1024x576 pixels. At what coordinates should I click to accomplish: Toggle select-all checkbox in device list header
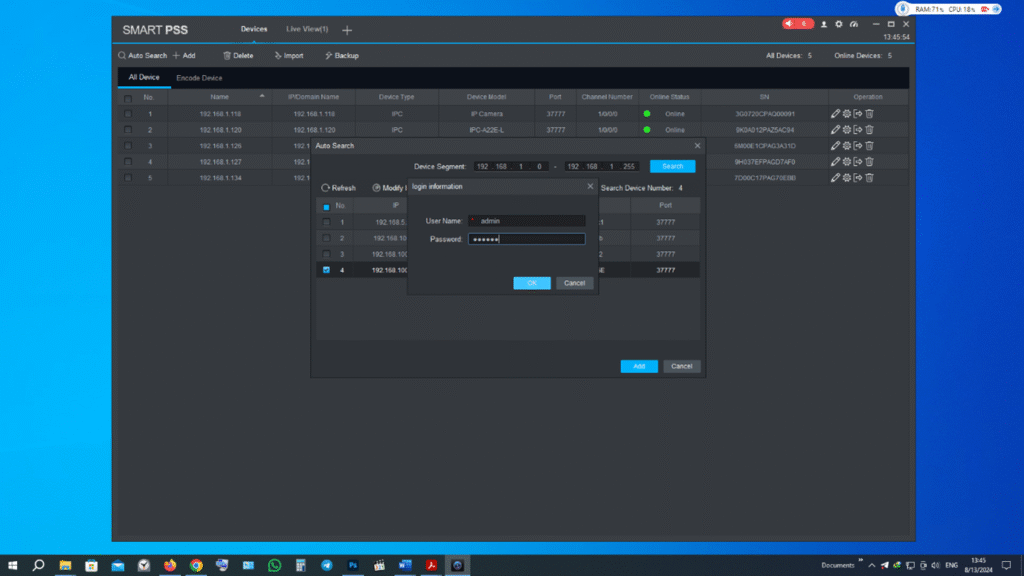click(x=128, y=98)
